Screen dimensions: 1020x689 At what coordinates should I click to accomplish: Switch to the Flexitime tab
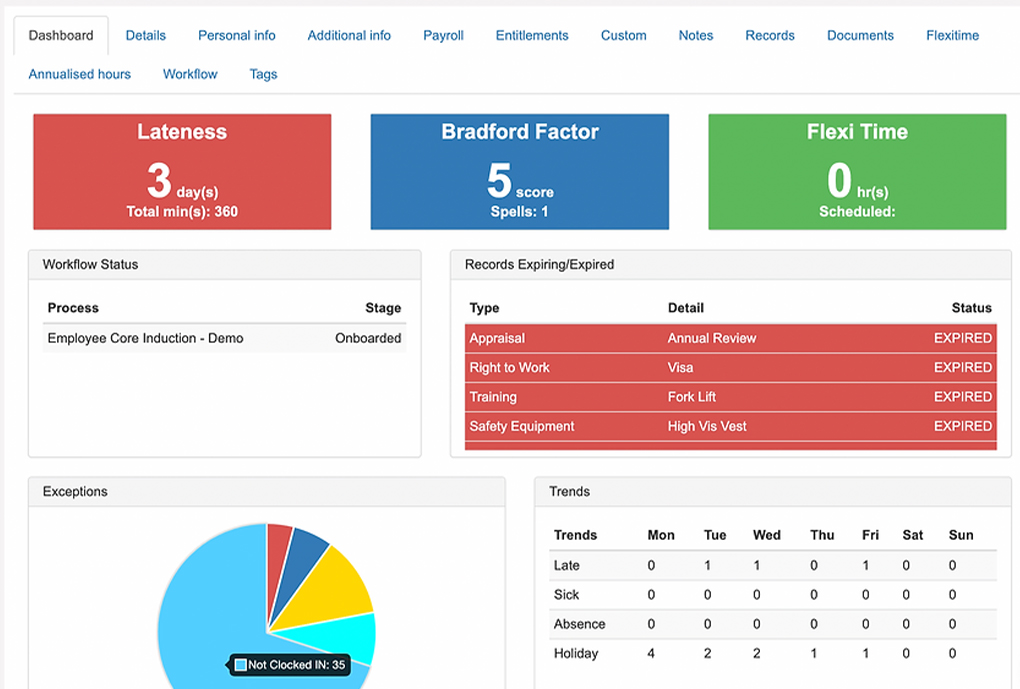click(953, 36)
